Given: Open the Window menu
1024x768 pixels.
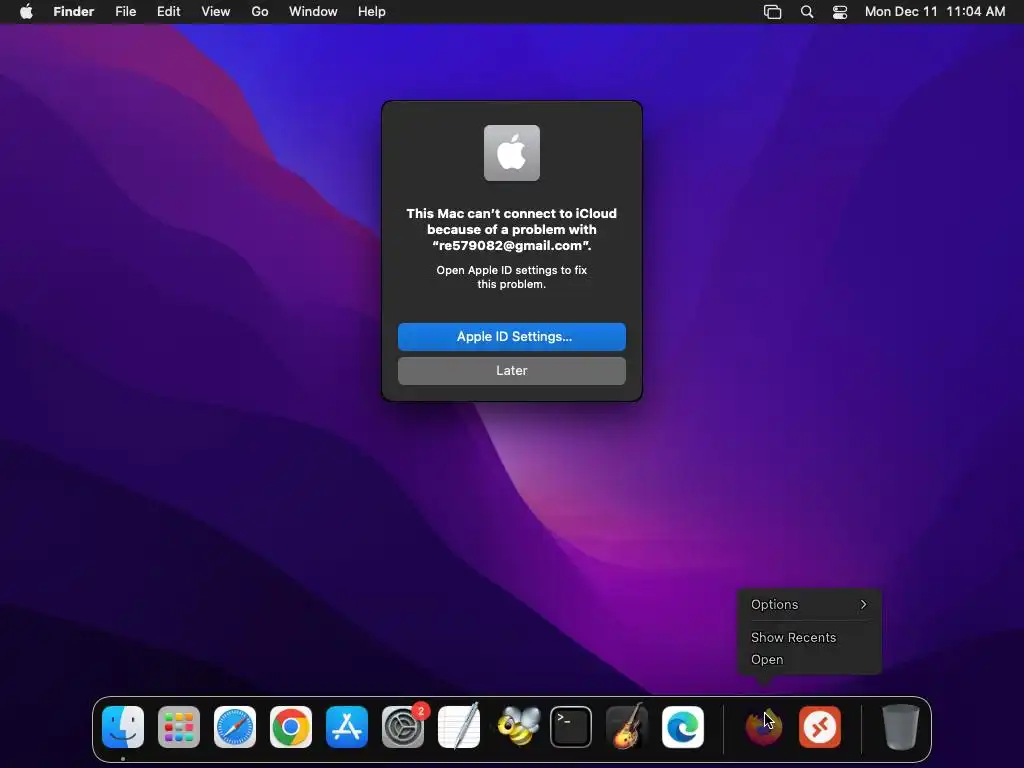Looking at the screenshot, I should pos(313,12).
